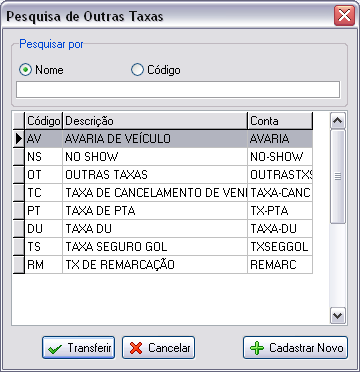Select the TX DE REMARCAÇÃO description cell
360x372 pixels.
(155, 265)
